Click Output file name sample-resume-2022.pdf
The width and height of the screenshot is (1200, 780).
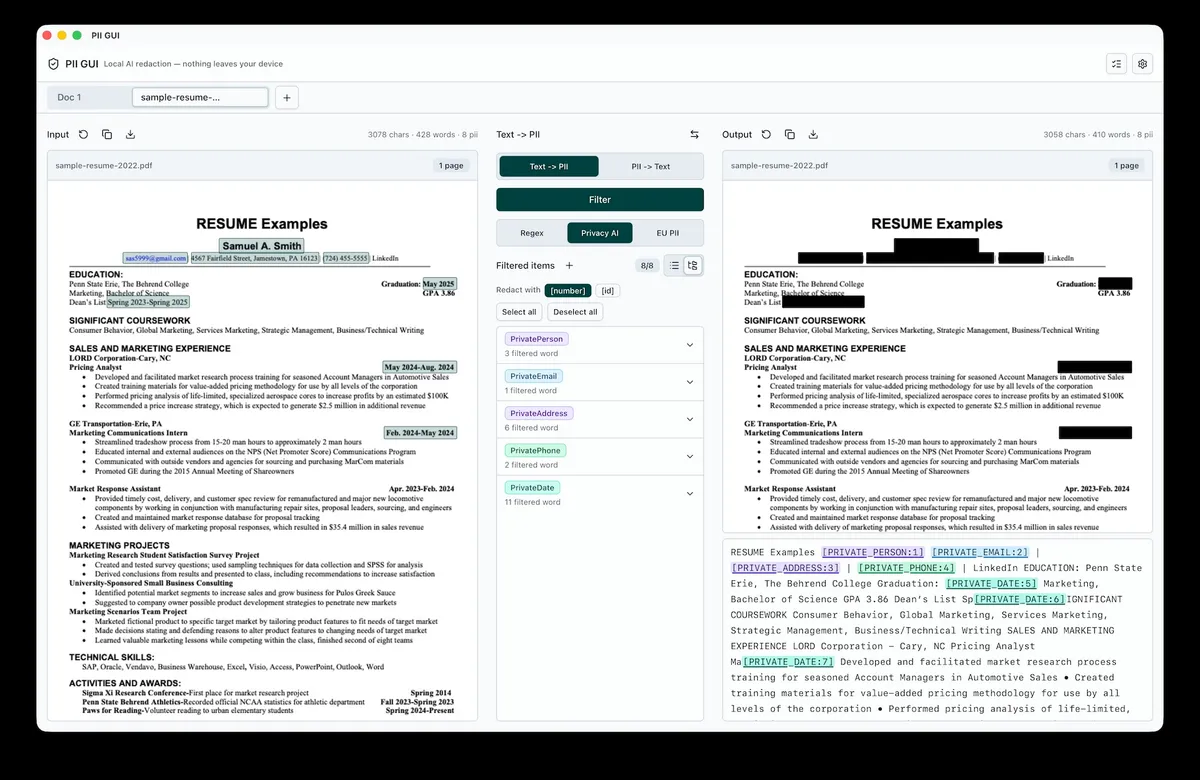click(x=780, y=166)
